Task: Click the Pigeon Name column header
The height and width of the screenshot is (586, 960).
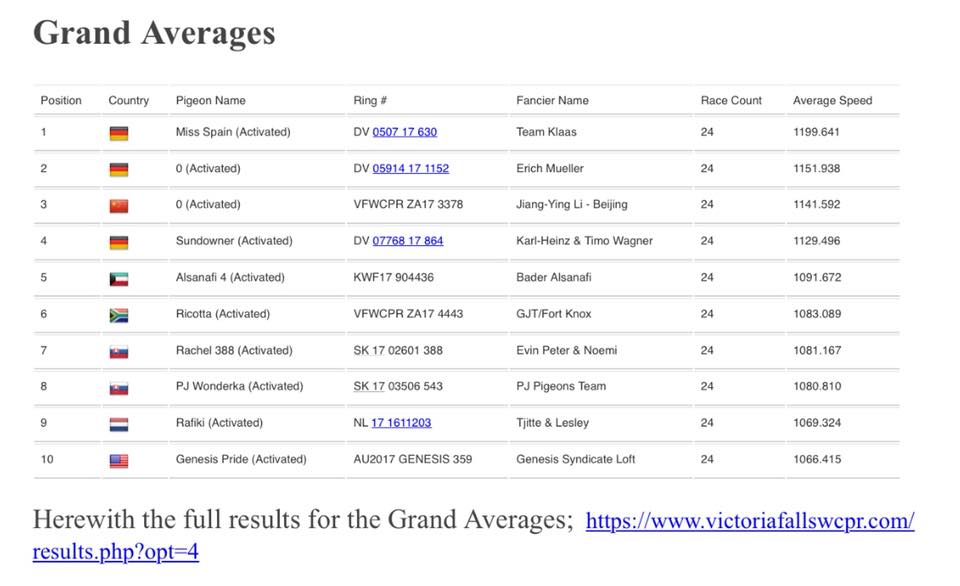Action: (x=210, y=100)
